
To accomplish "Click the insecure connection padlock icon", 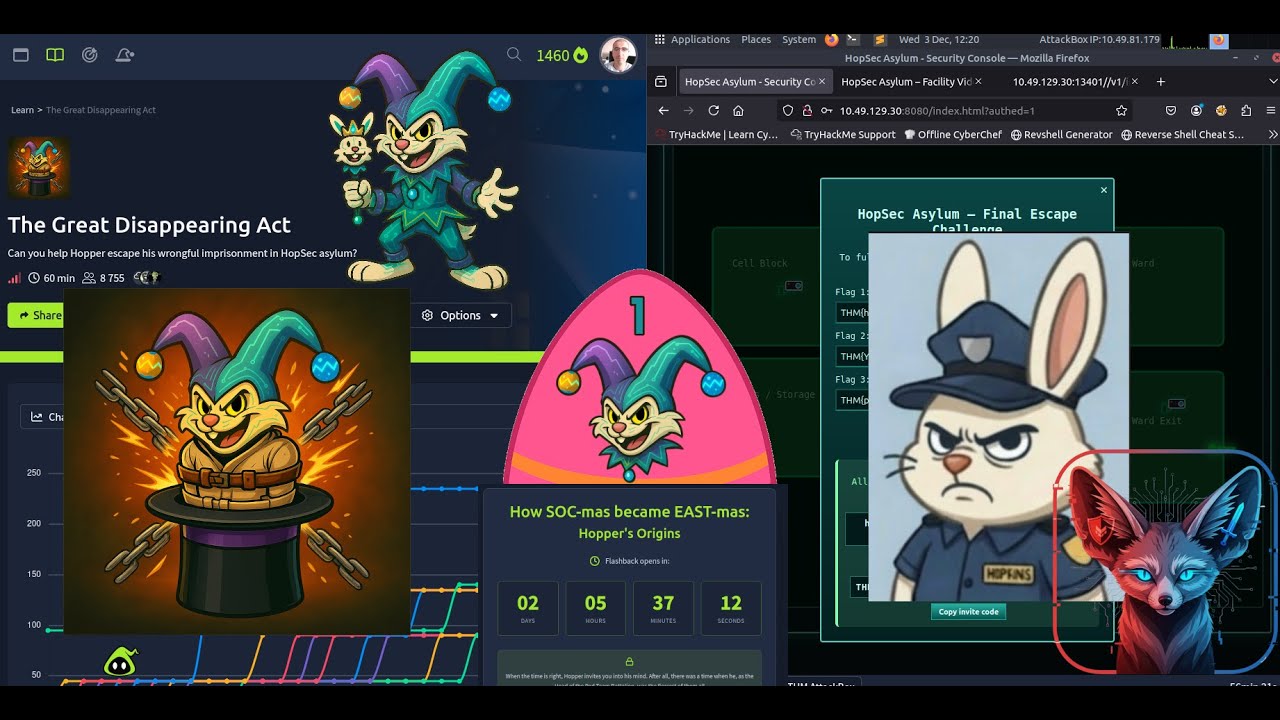I will (807, 111).
